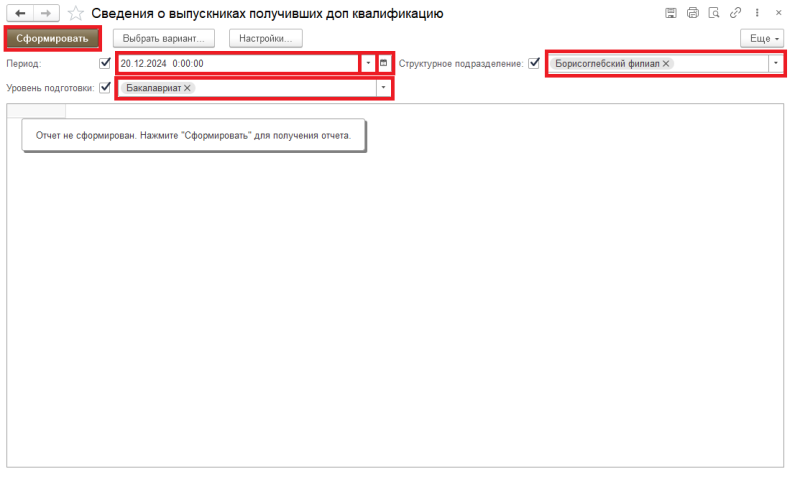800x479 pixels.
Task: Open the three-dot vertical menu
Action: [757, 13]
